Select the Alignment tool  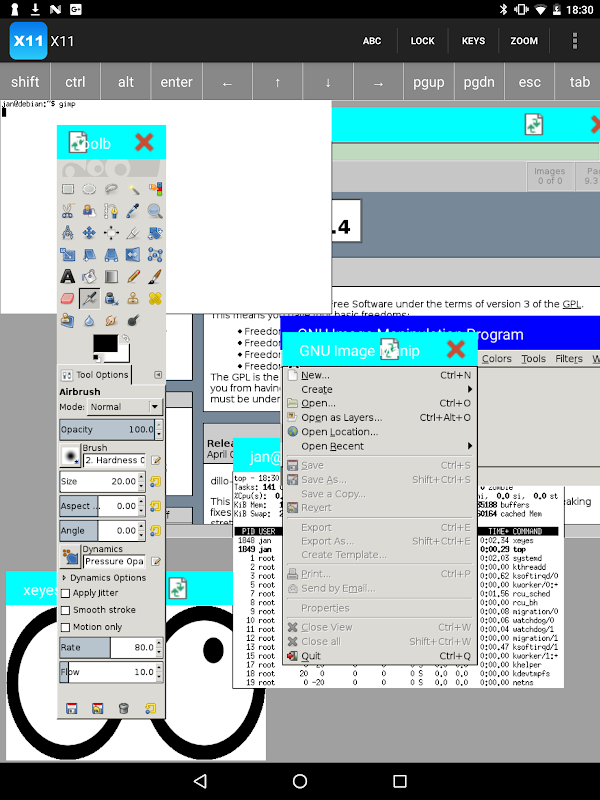[x=111, y=233]
